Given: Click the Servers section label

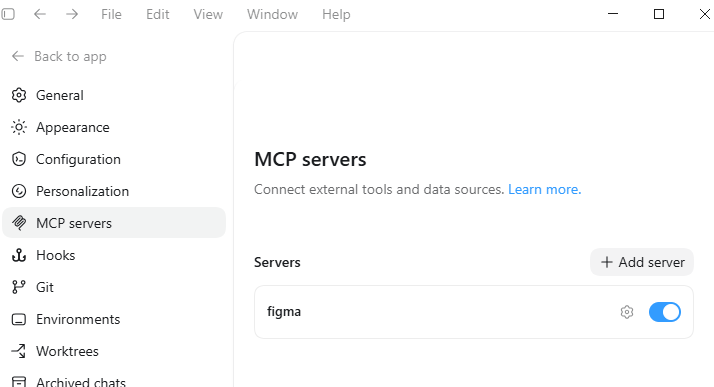Looking at the screenshot, I should coord(277,262).
